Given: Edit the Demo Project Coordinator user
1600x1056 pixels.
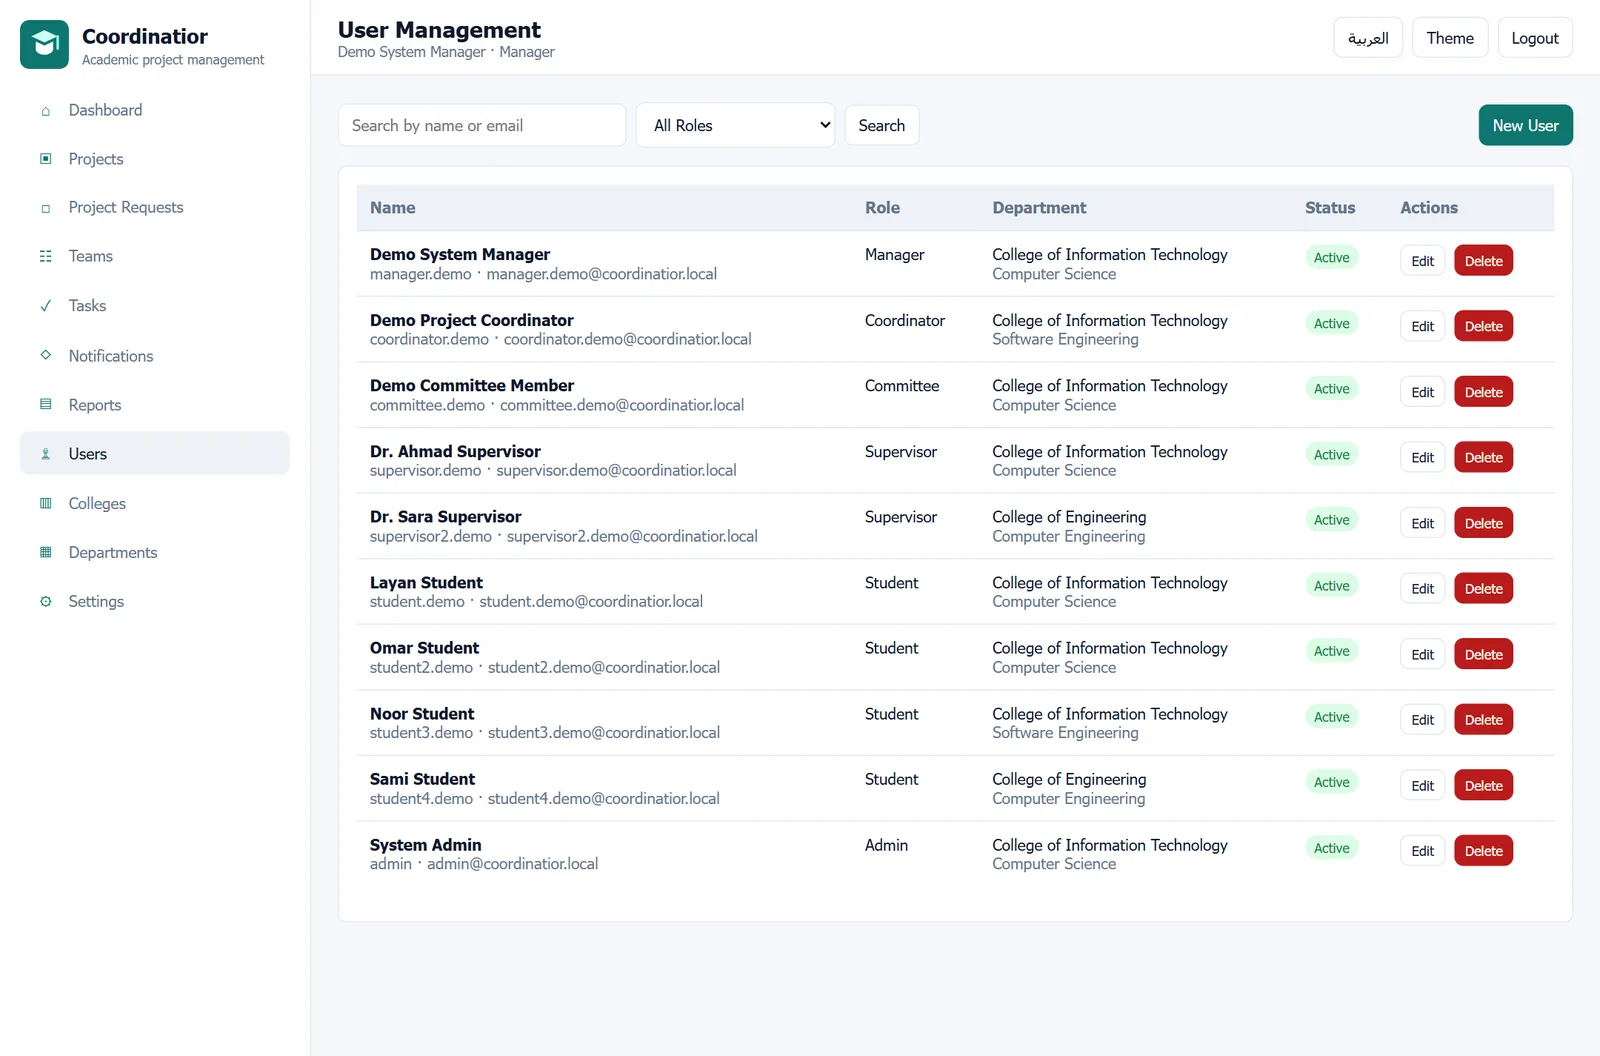Looking at the screenshot, I should point(1422,326).
